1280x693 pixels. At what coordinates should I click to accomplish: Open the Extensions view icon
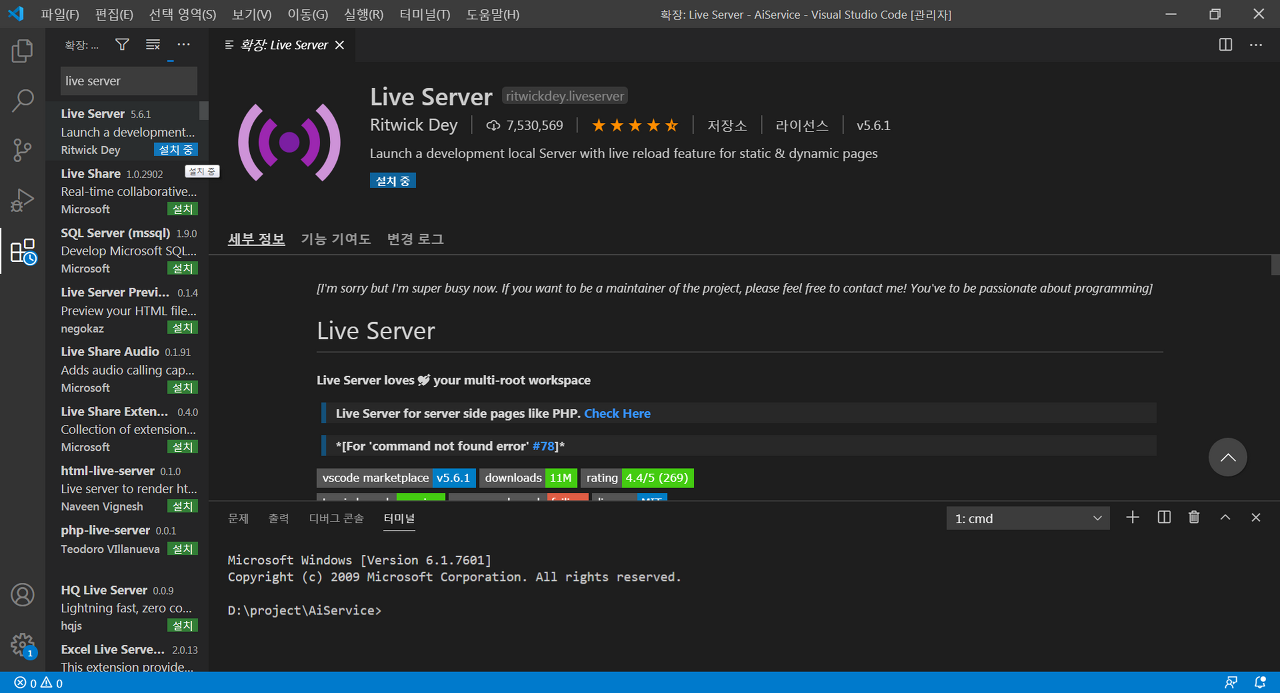[x=22, y=251]
